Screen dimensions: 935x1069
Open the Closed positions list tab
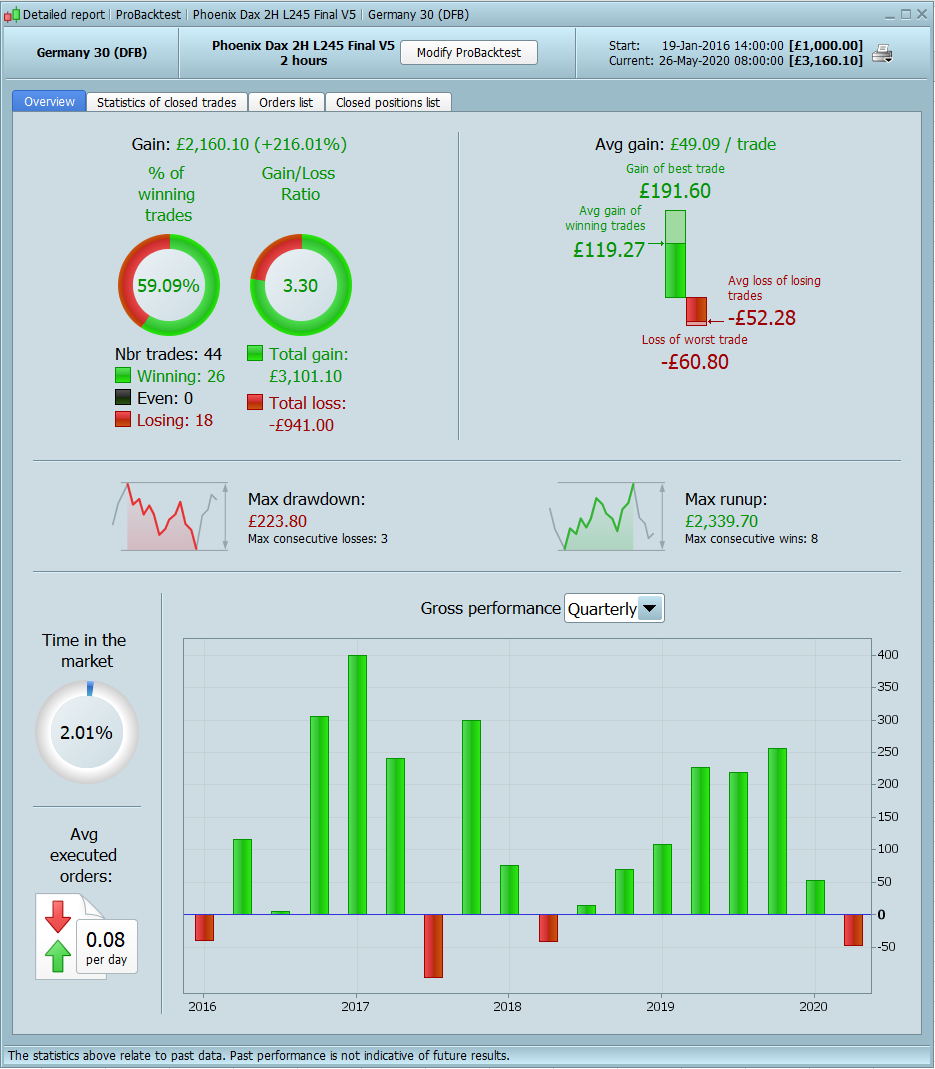point(388,102)
